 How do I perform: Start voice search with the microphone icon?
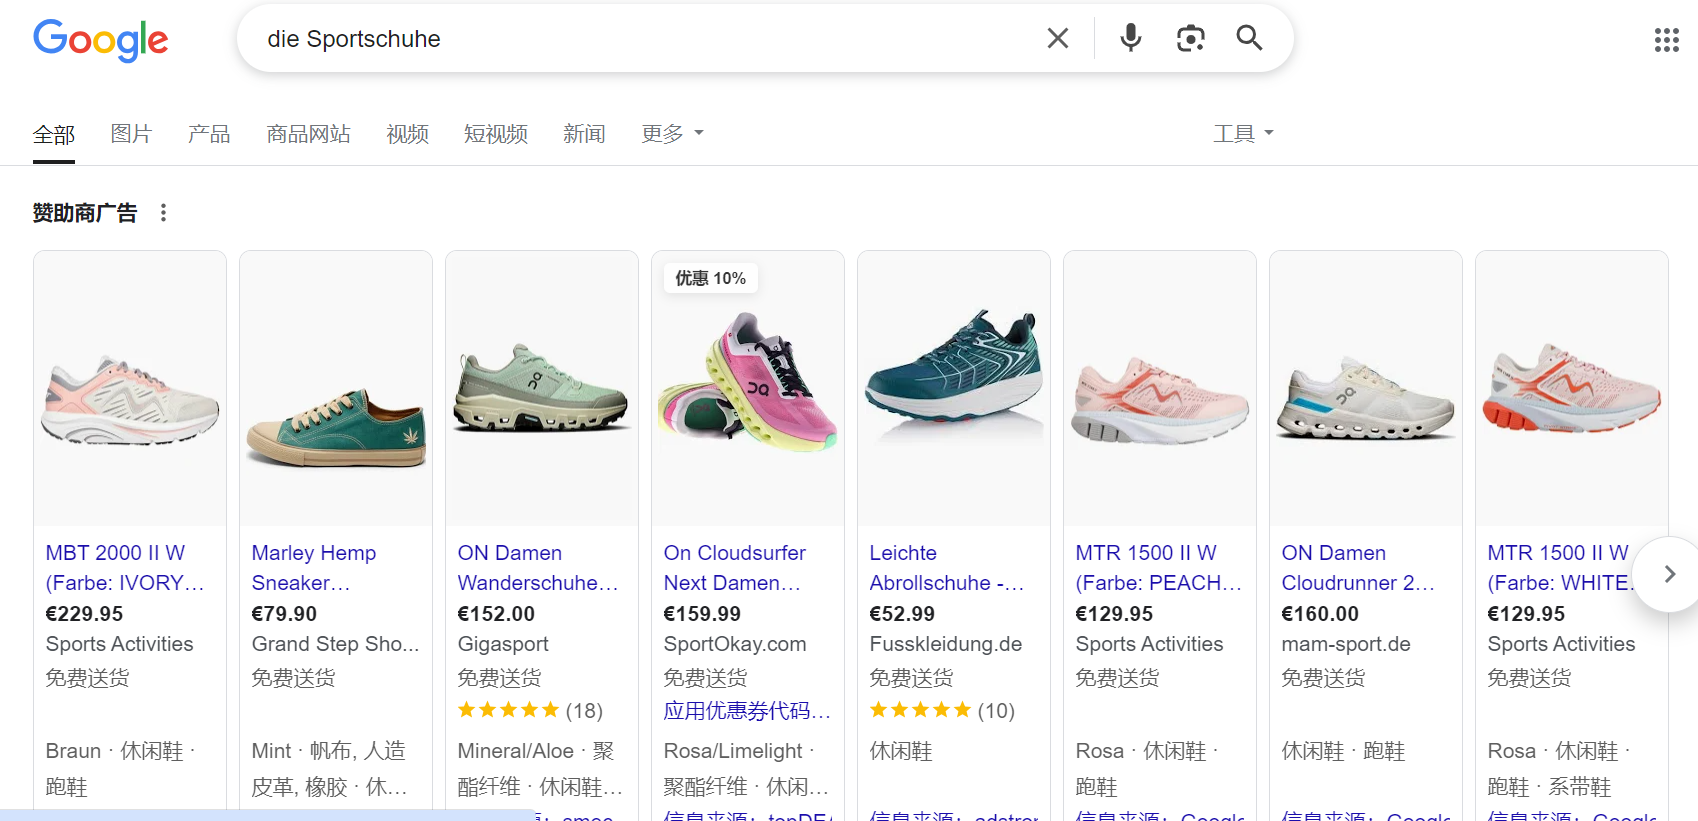(x=1130, y=38)
